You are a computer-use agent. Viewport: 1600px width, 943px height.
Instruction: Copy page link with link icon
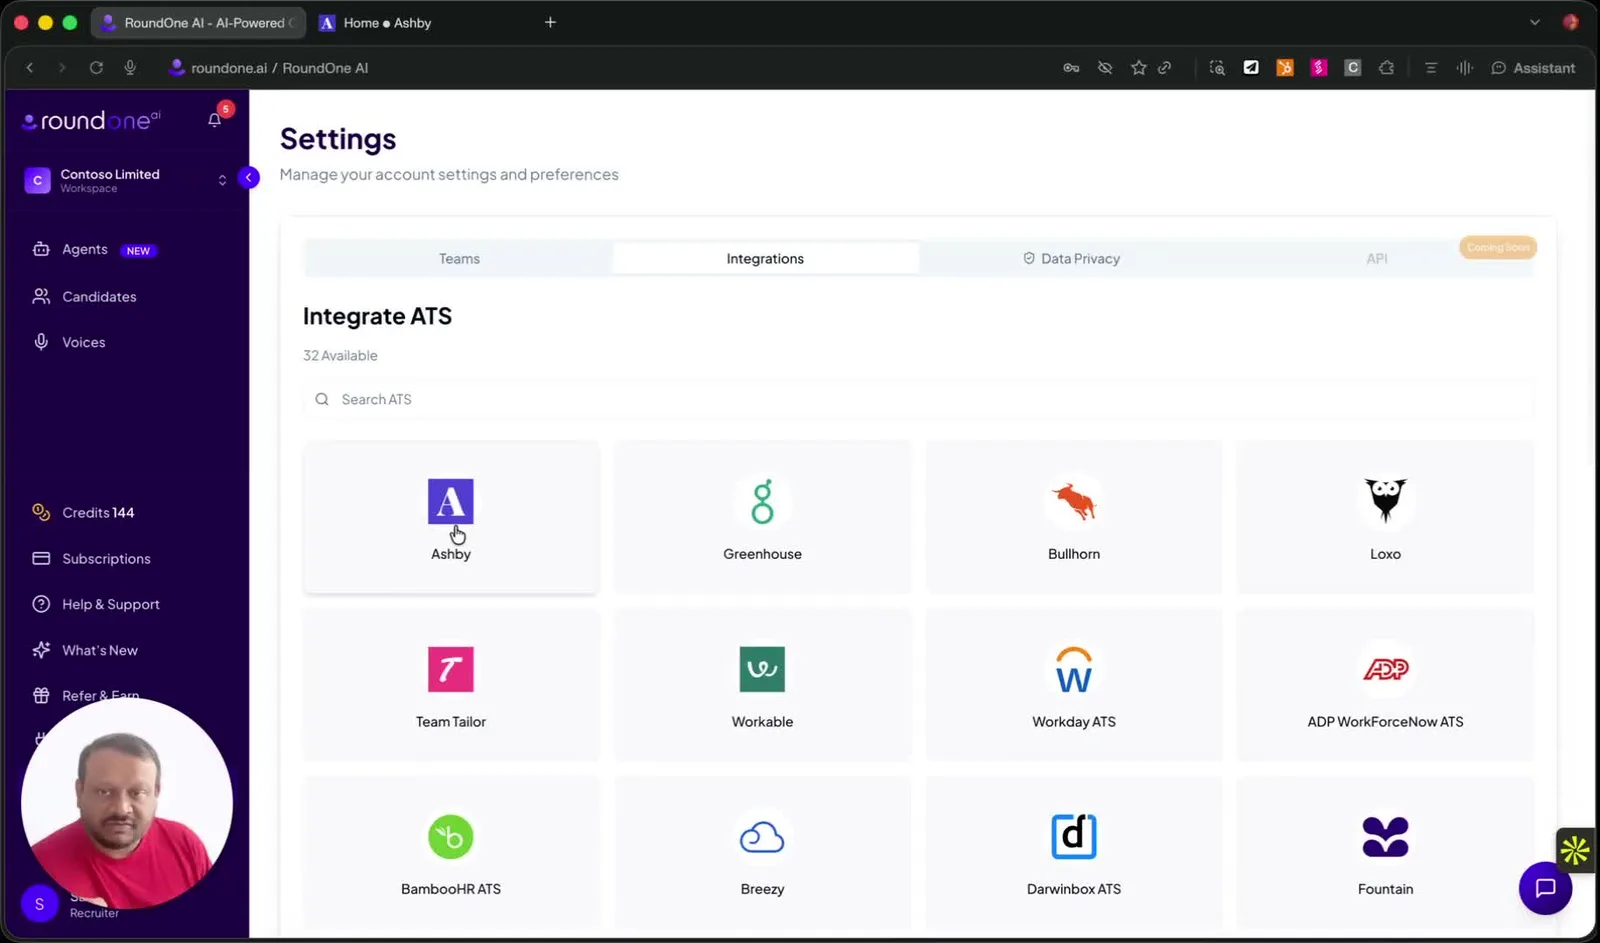pyautogui.click(x=1165, y=68)
